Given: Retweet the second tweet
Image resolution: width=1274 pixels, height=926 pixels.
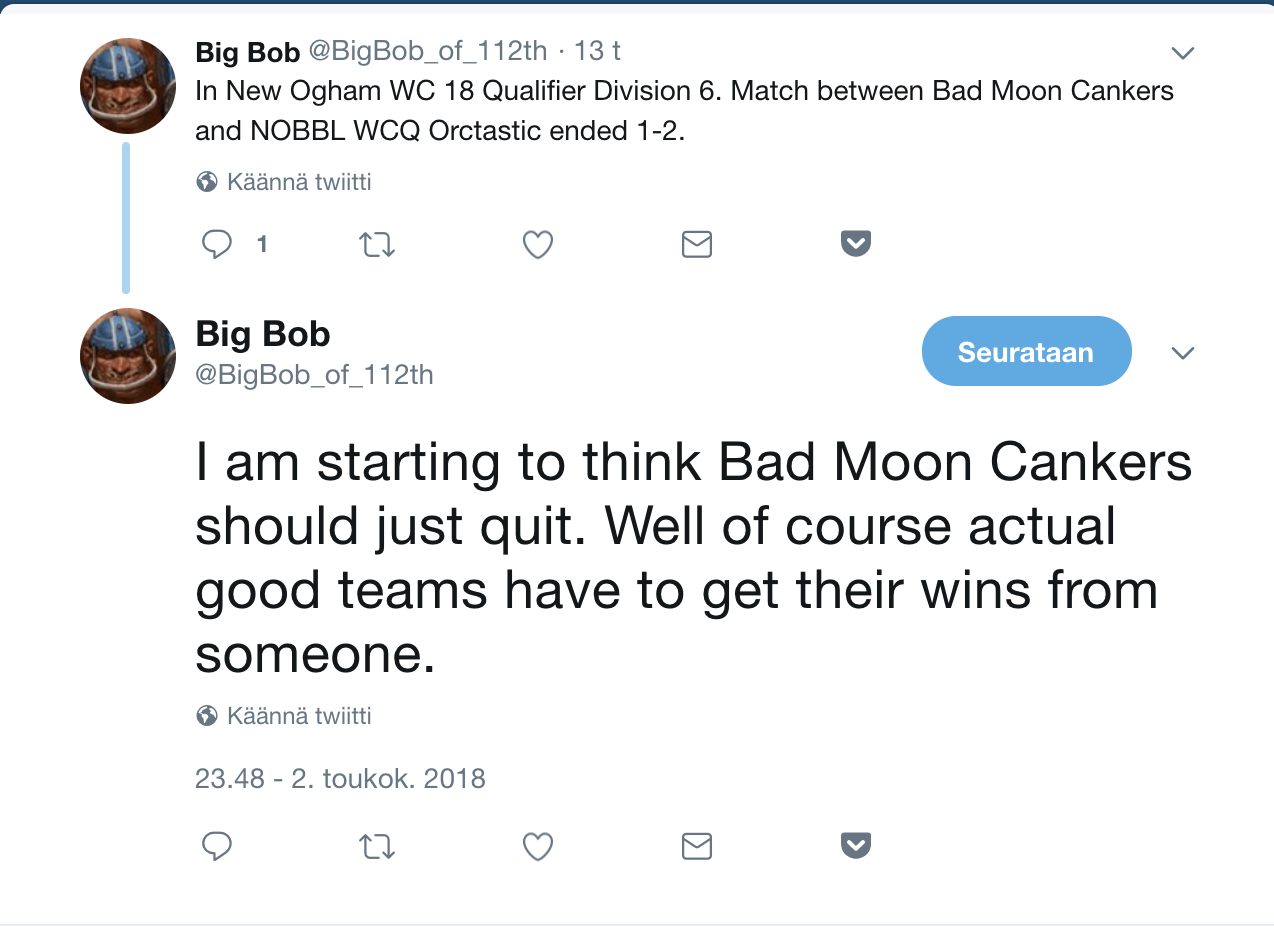Looking at the screenshot, I should pos(377,846).
